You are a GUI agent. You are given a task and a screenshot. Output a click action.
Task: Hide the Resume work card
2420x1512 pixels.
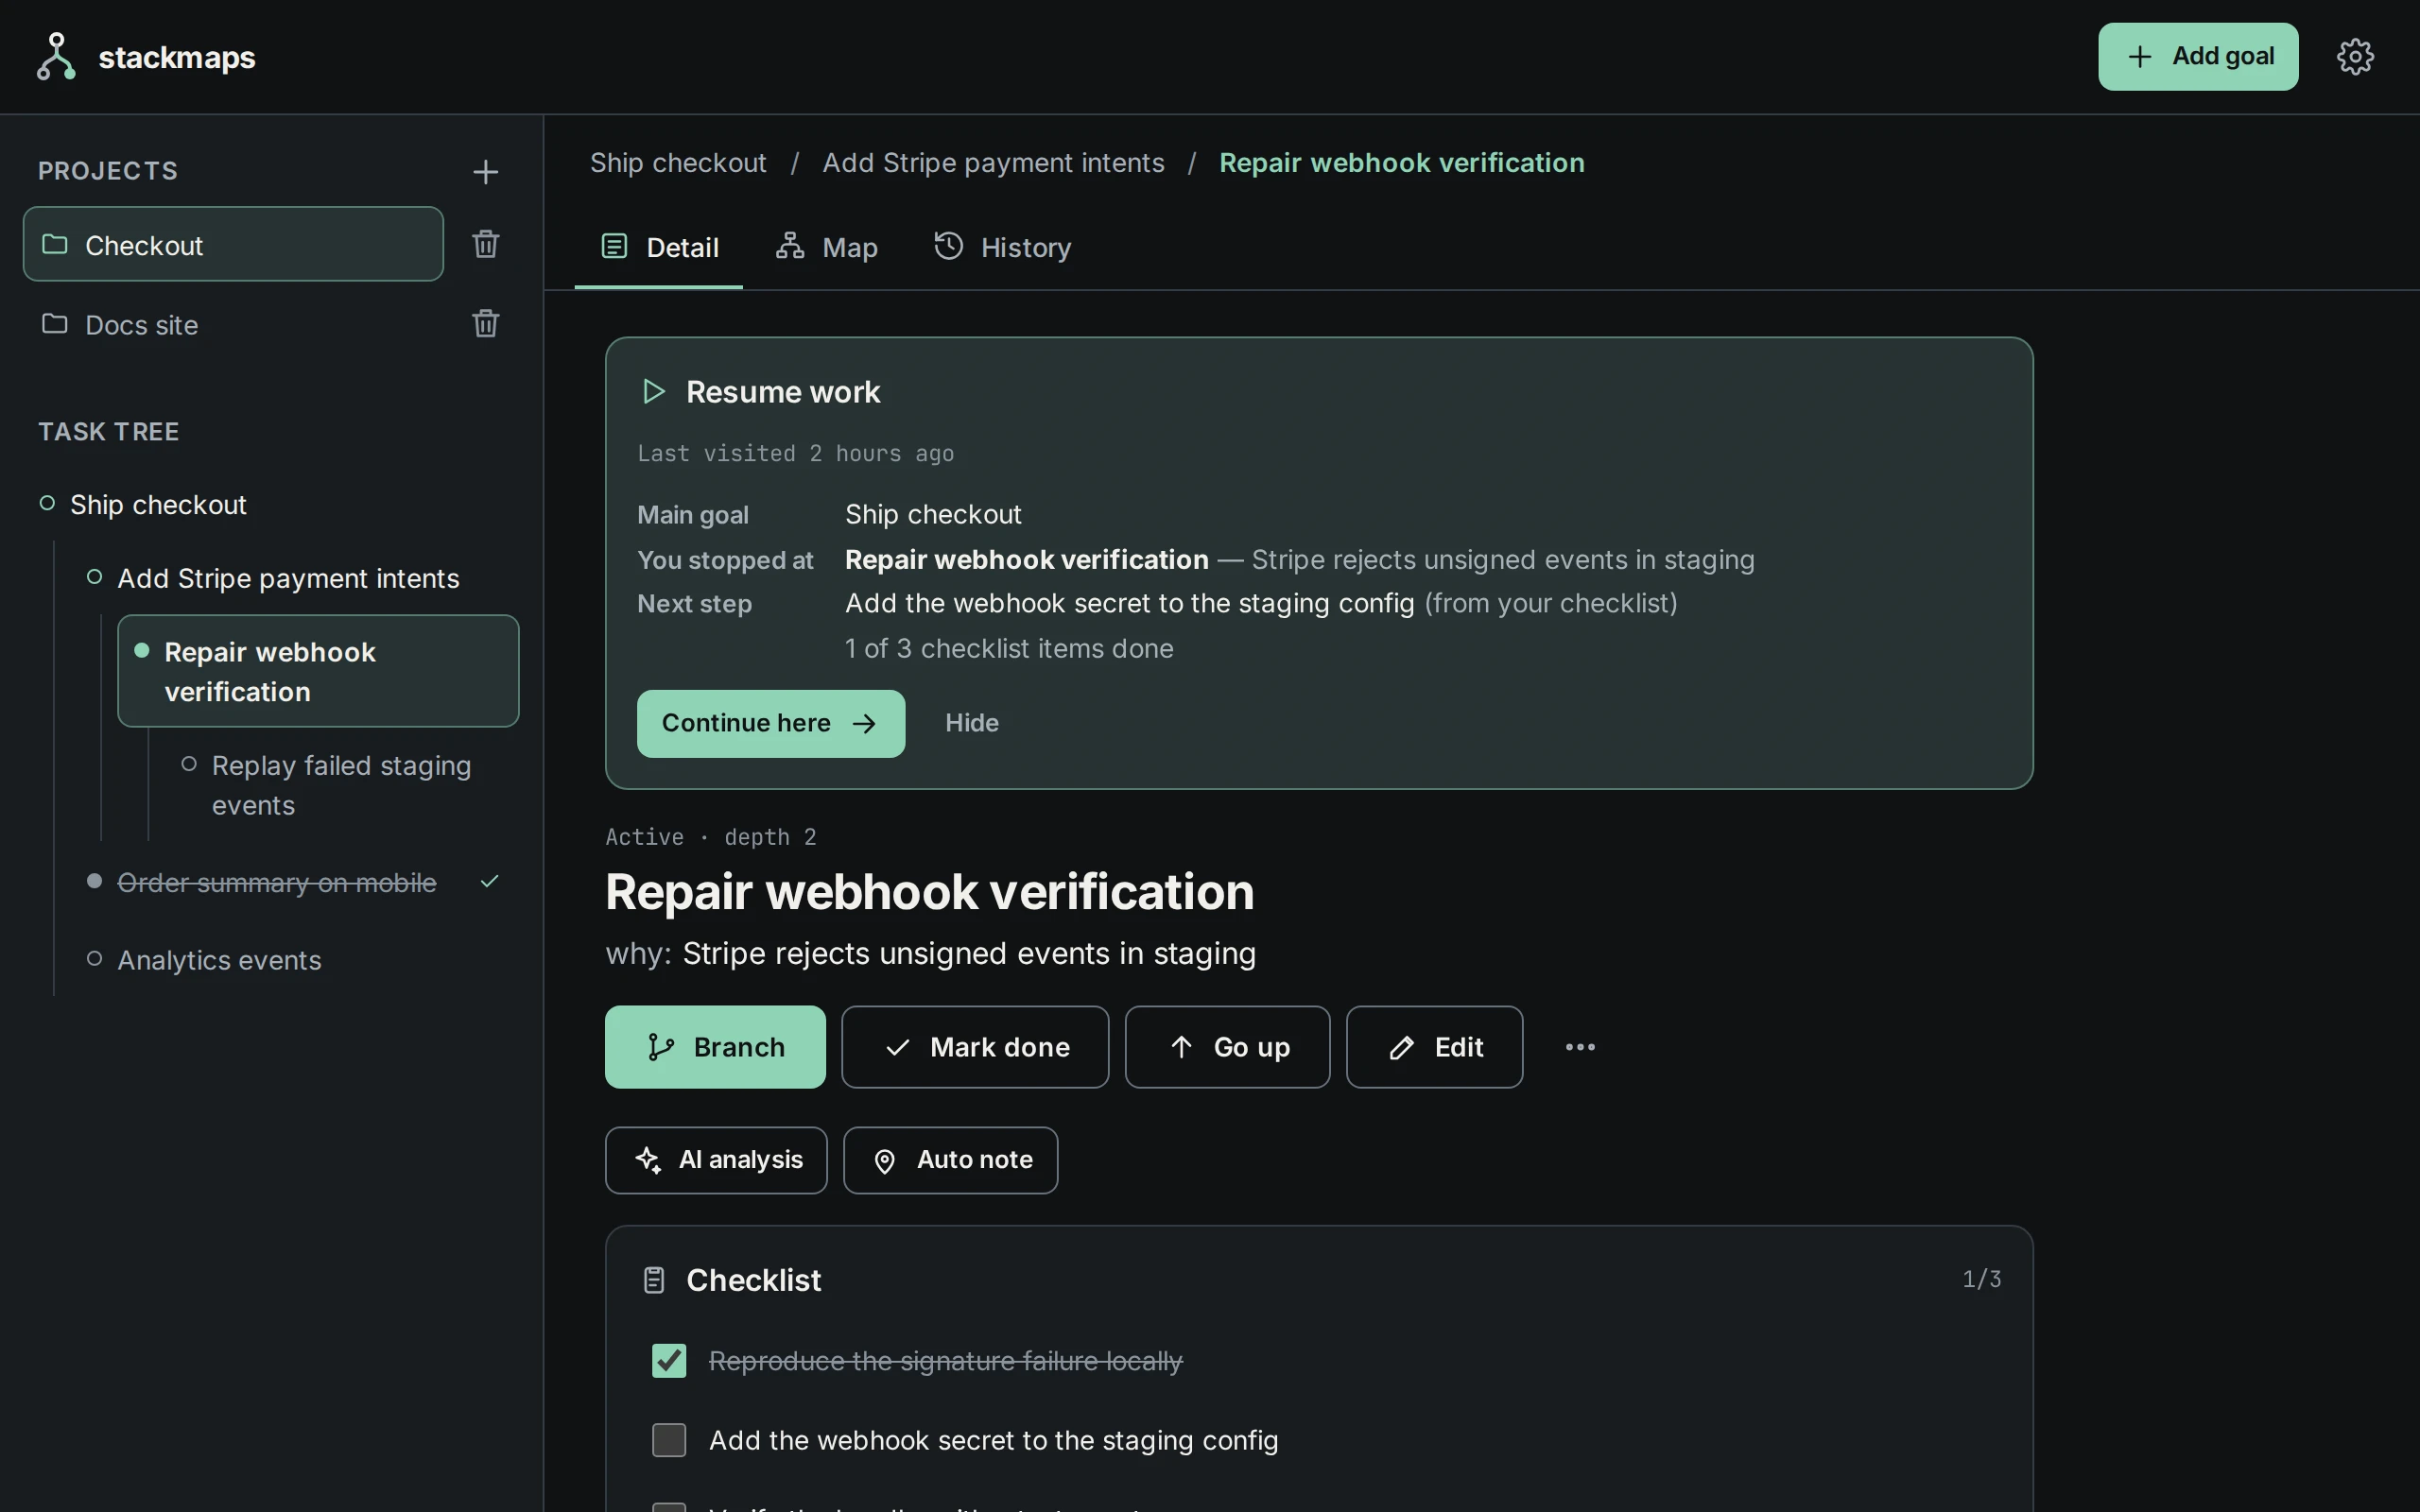[972, 723]
